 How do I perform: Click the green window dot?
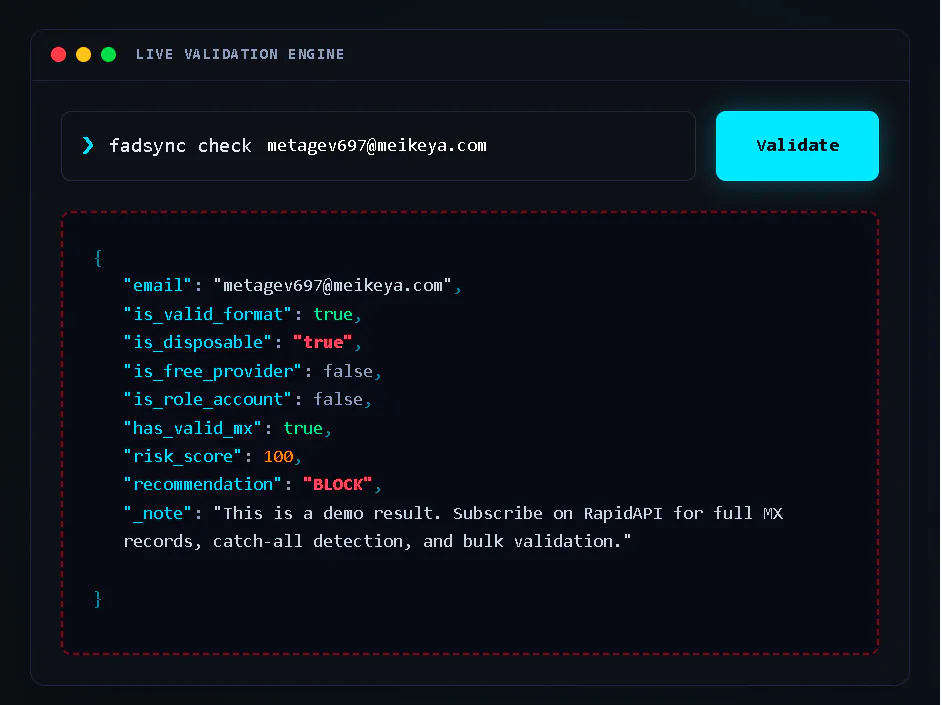[109, 55]
